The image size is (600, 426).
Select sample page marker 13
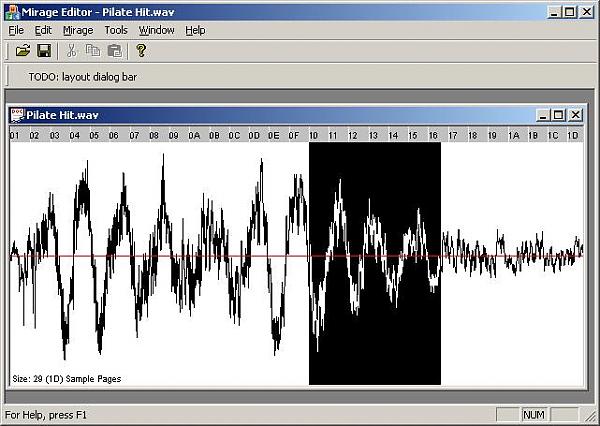pyautogui.click(x=373, y=135)
